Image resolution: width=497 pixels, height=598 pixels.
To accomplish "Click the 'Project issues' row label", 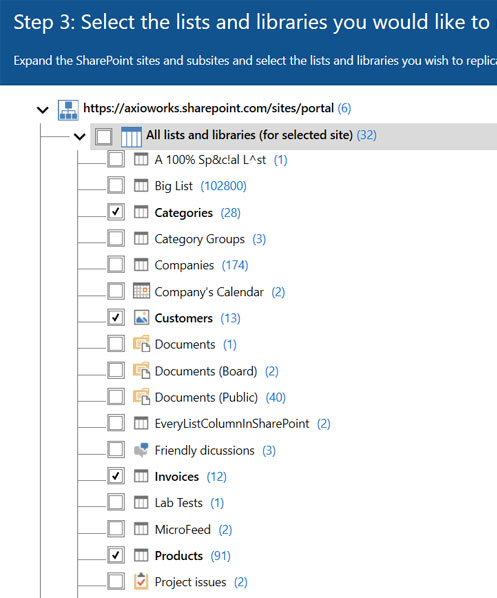I will (190, 582).
